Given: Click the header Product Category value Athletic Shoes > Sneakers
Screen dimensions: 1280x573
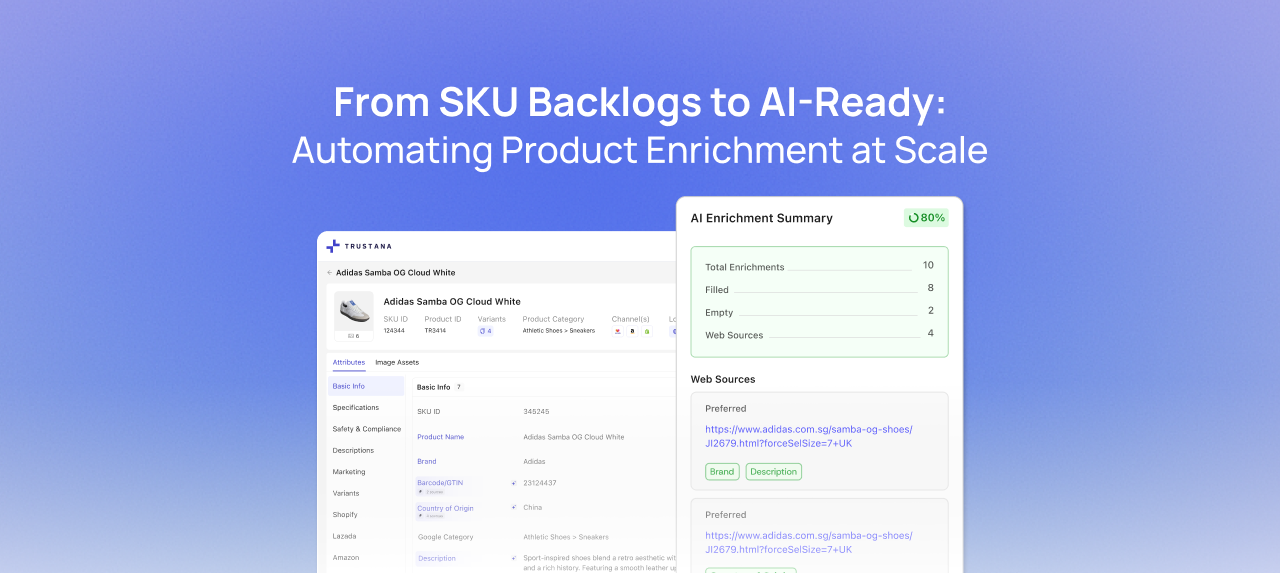Looking at the screenshot, I should point(559,331).
